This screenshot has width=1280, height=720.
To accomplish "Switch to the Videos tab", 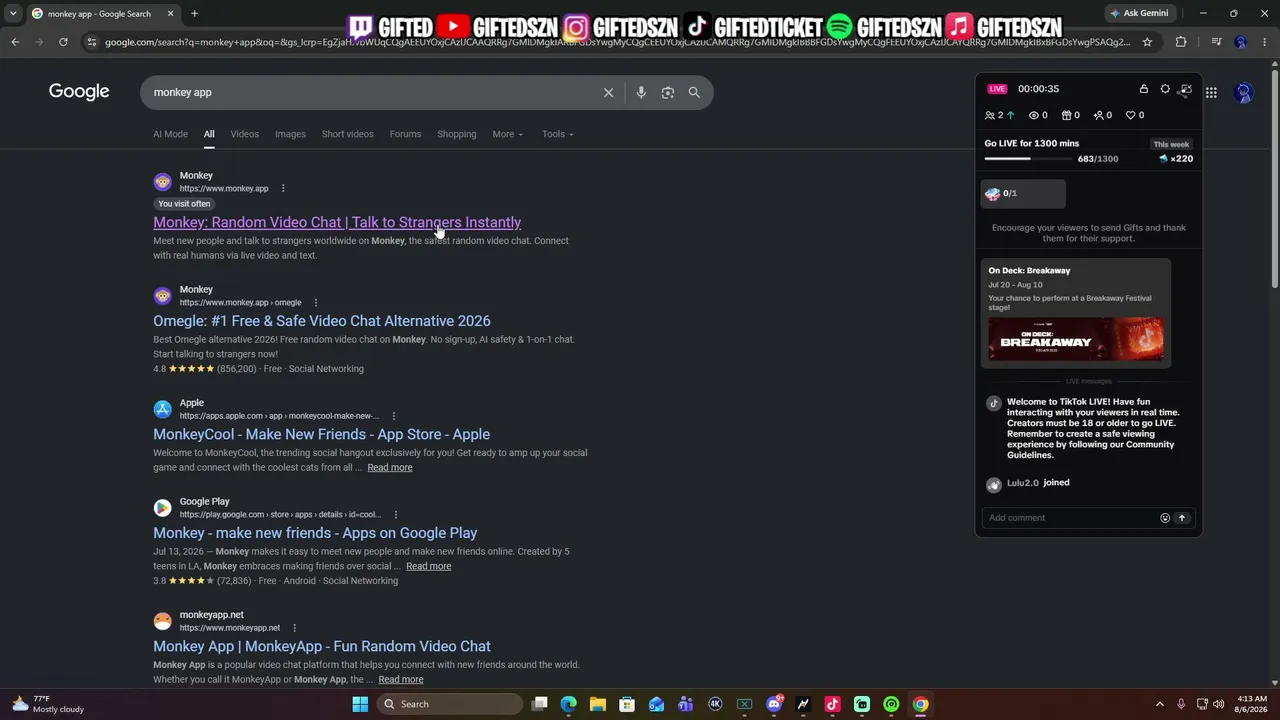I will (x=245, y=134).
